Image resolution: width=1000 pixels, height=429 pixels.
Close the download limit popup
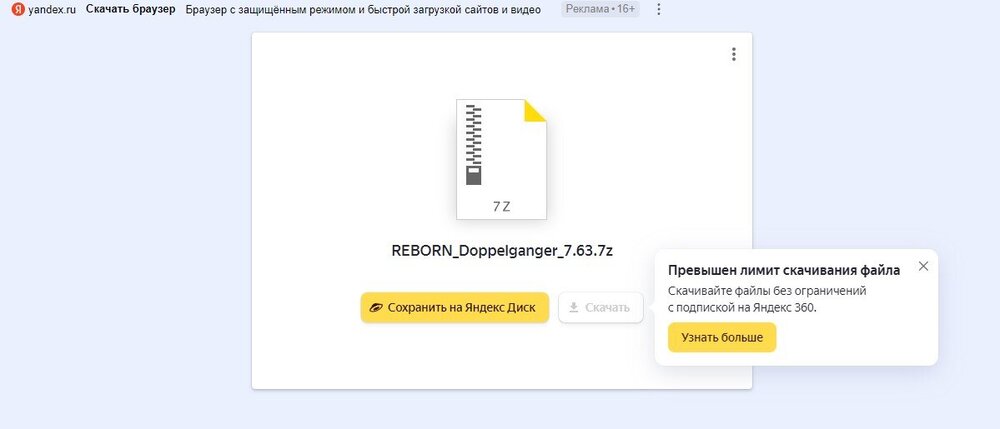[923, 266]
